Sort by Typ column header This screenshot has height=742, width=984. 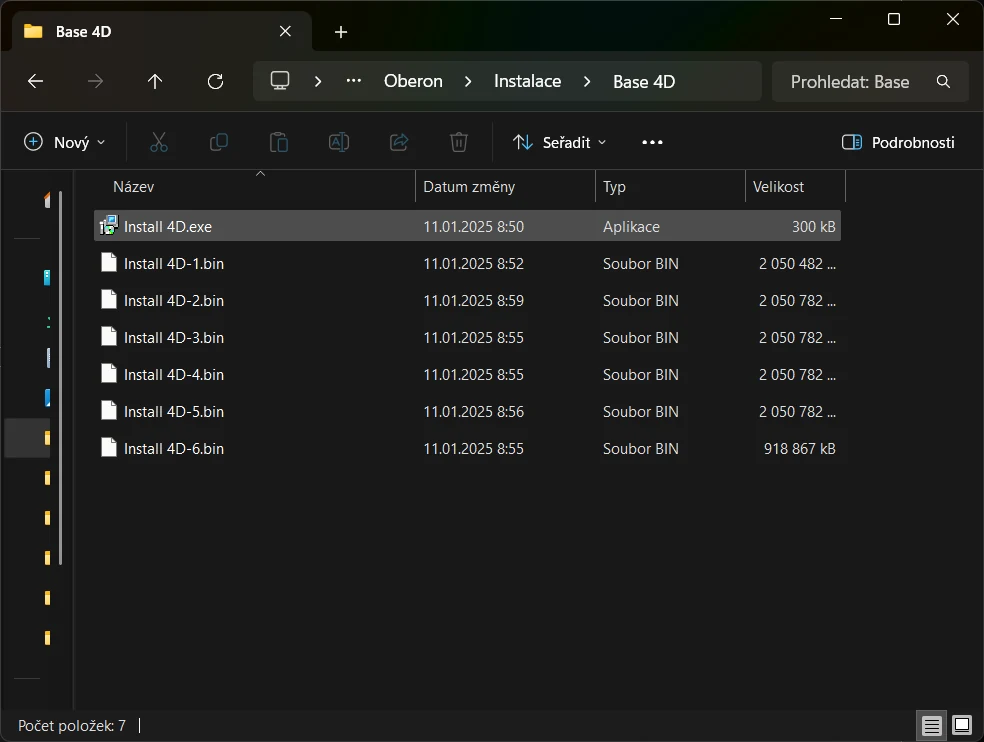pos(670,186)
